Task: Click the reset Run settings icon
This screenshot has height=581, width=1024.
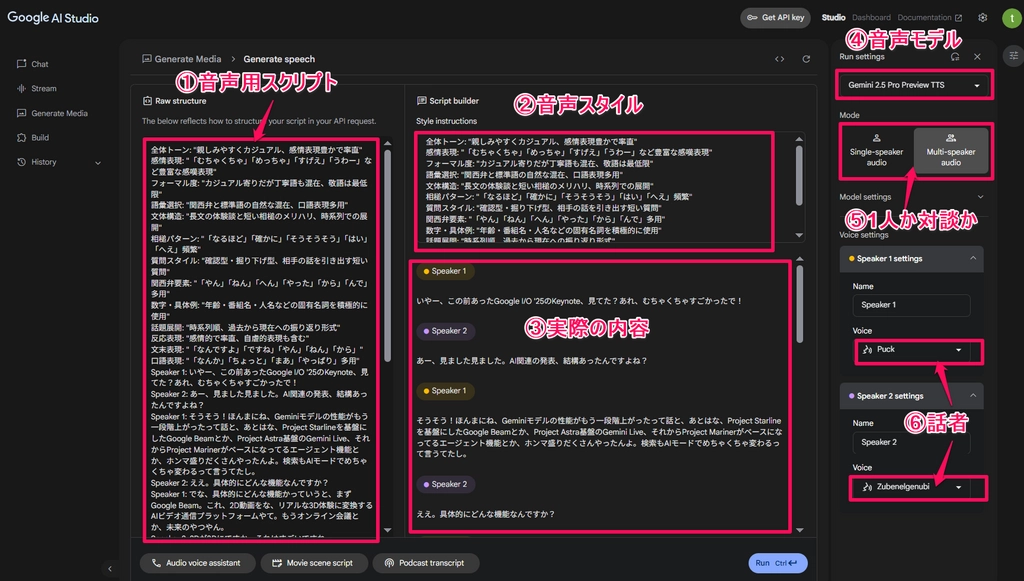Action: [x=955, y=57]
